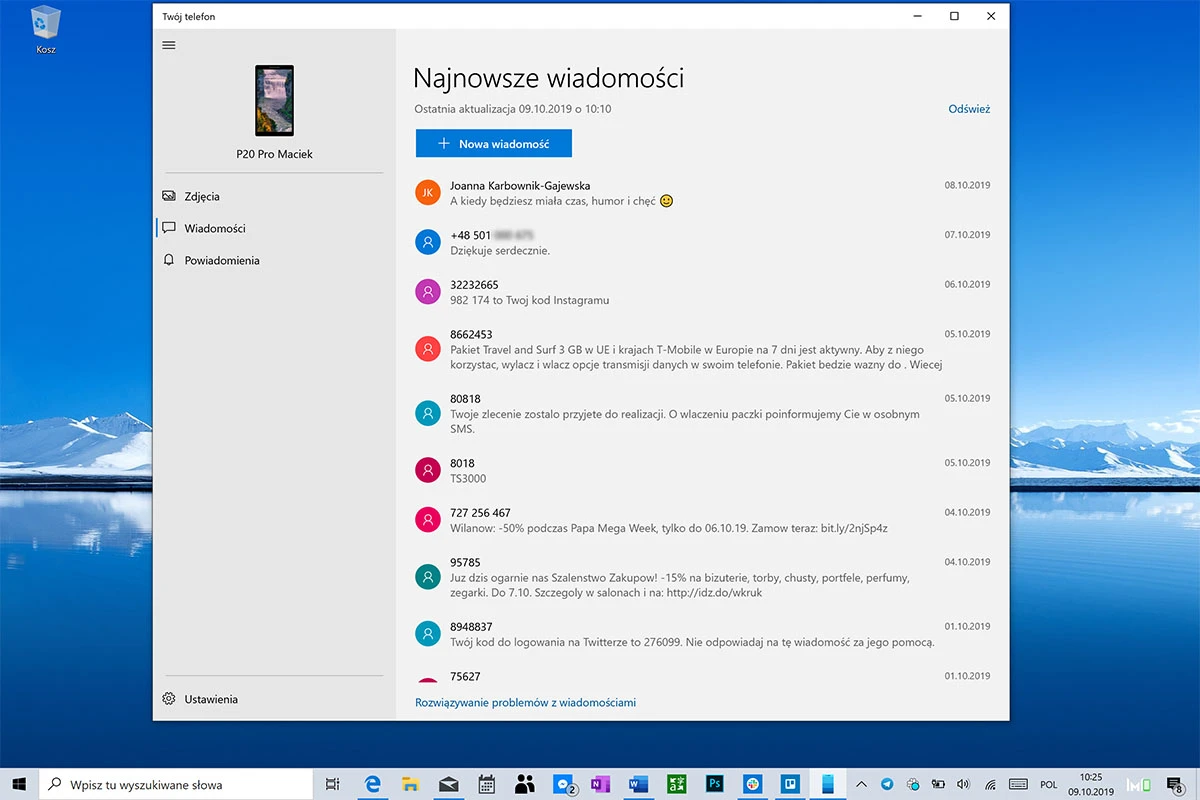Expand hidden system tray icons
The width and height of the screenshot is (1200, 800).
pos(861,784)
